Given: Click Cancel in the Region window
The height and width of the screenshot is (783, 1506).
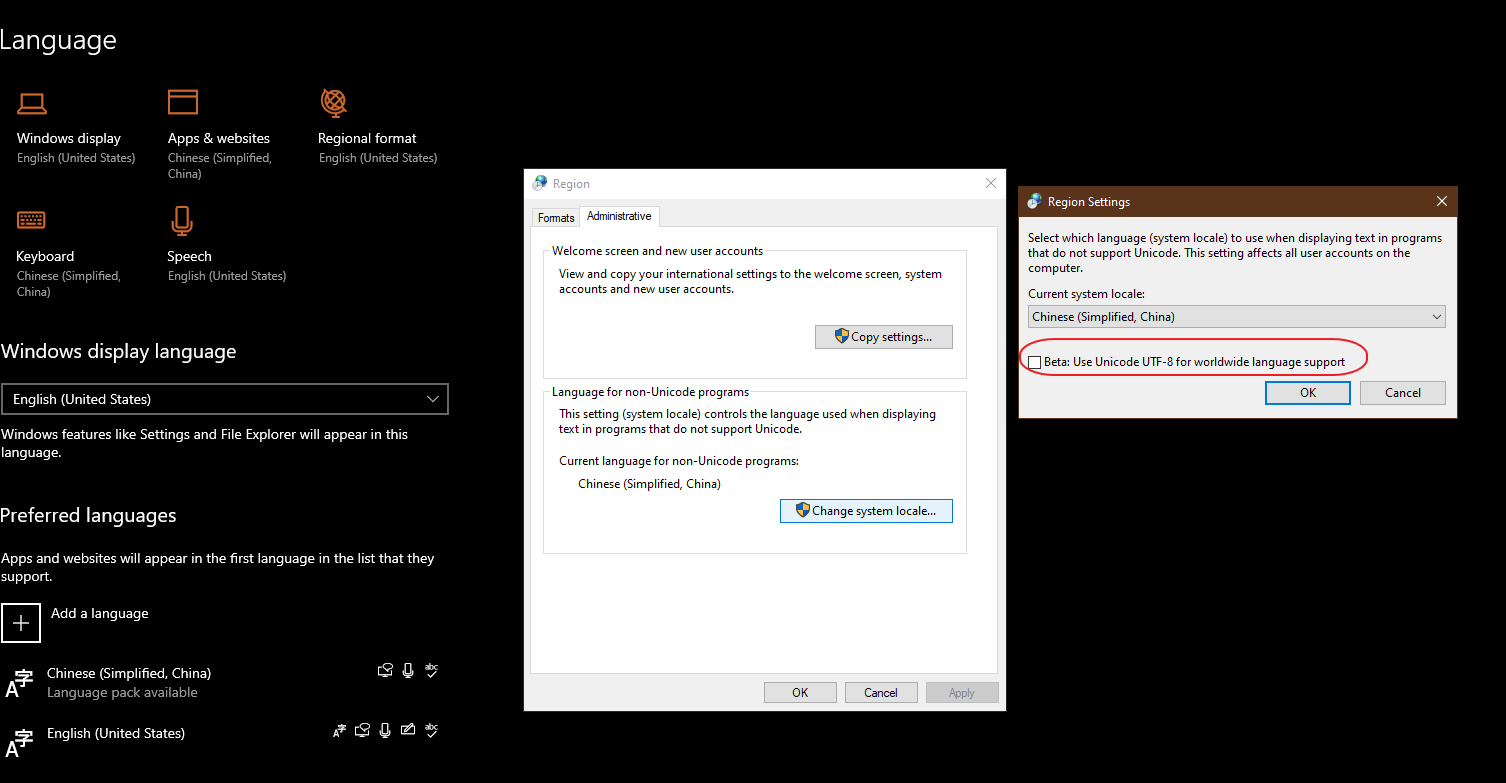Looking at the screenshot, I should 881,692.
